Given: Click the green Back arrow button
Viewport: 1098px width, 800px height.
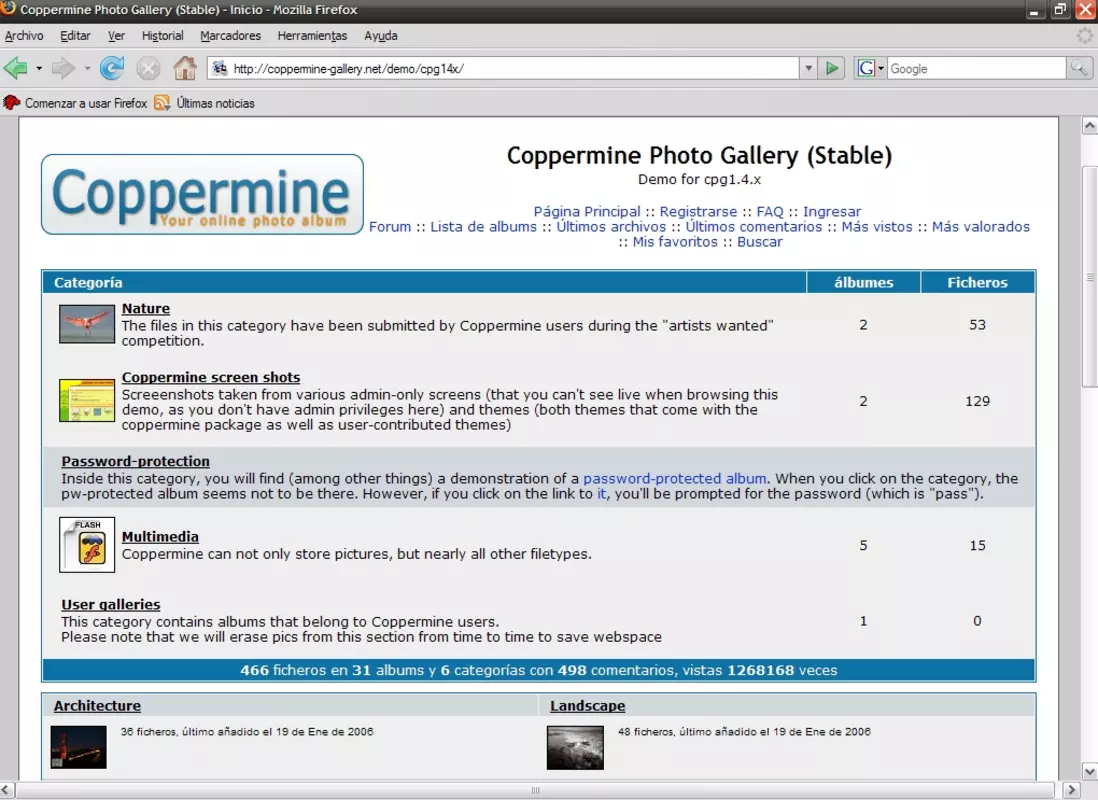Looking at the screenshot, I should [x=15, y=68].
